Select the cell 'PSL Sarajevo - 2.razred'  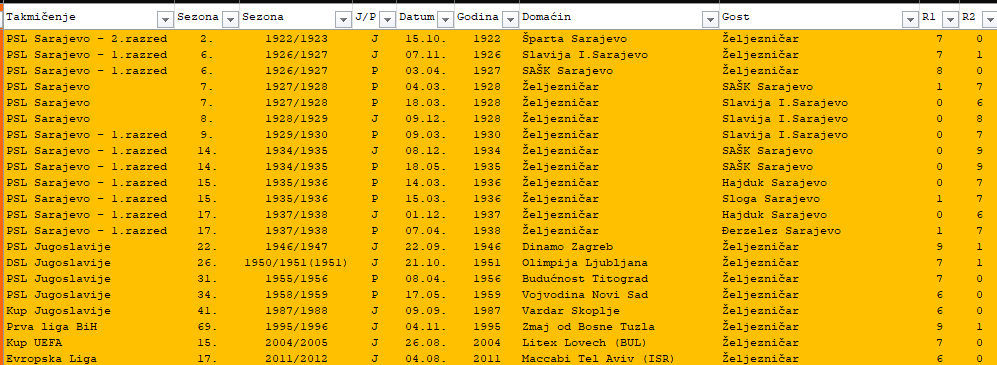coord(88,39)
